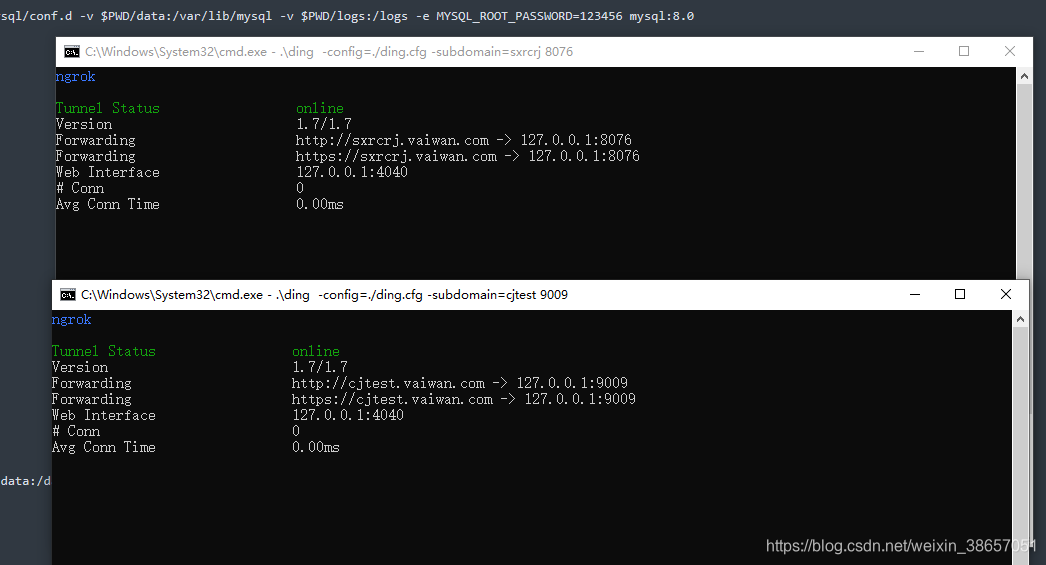Click https://cjtest.vaiwan.com forwarding line
Image resolution: width=1046 pixels, height=565 pixels.
coord(464,399)
